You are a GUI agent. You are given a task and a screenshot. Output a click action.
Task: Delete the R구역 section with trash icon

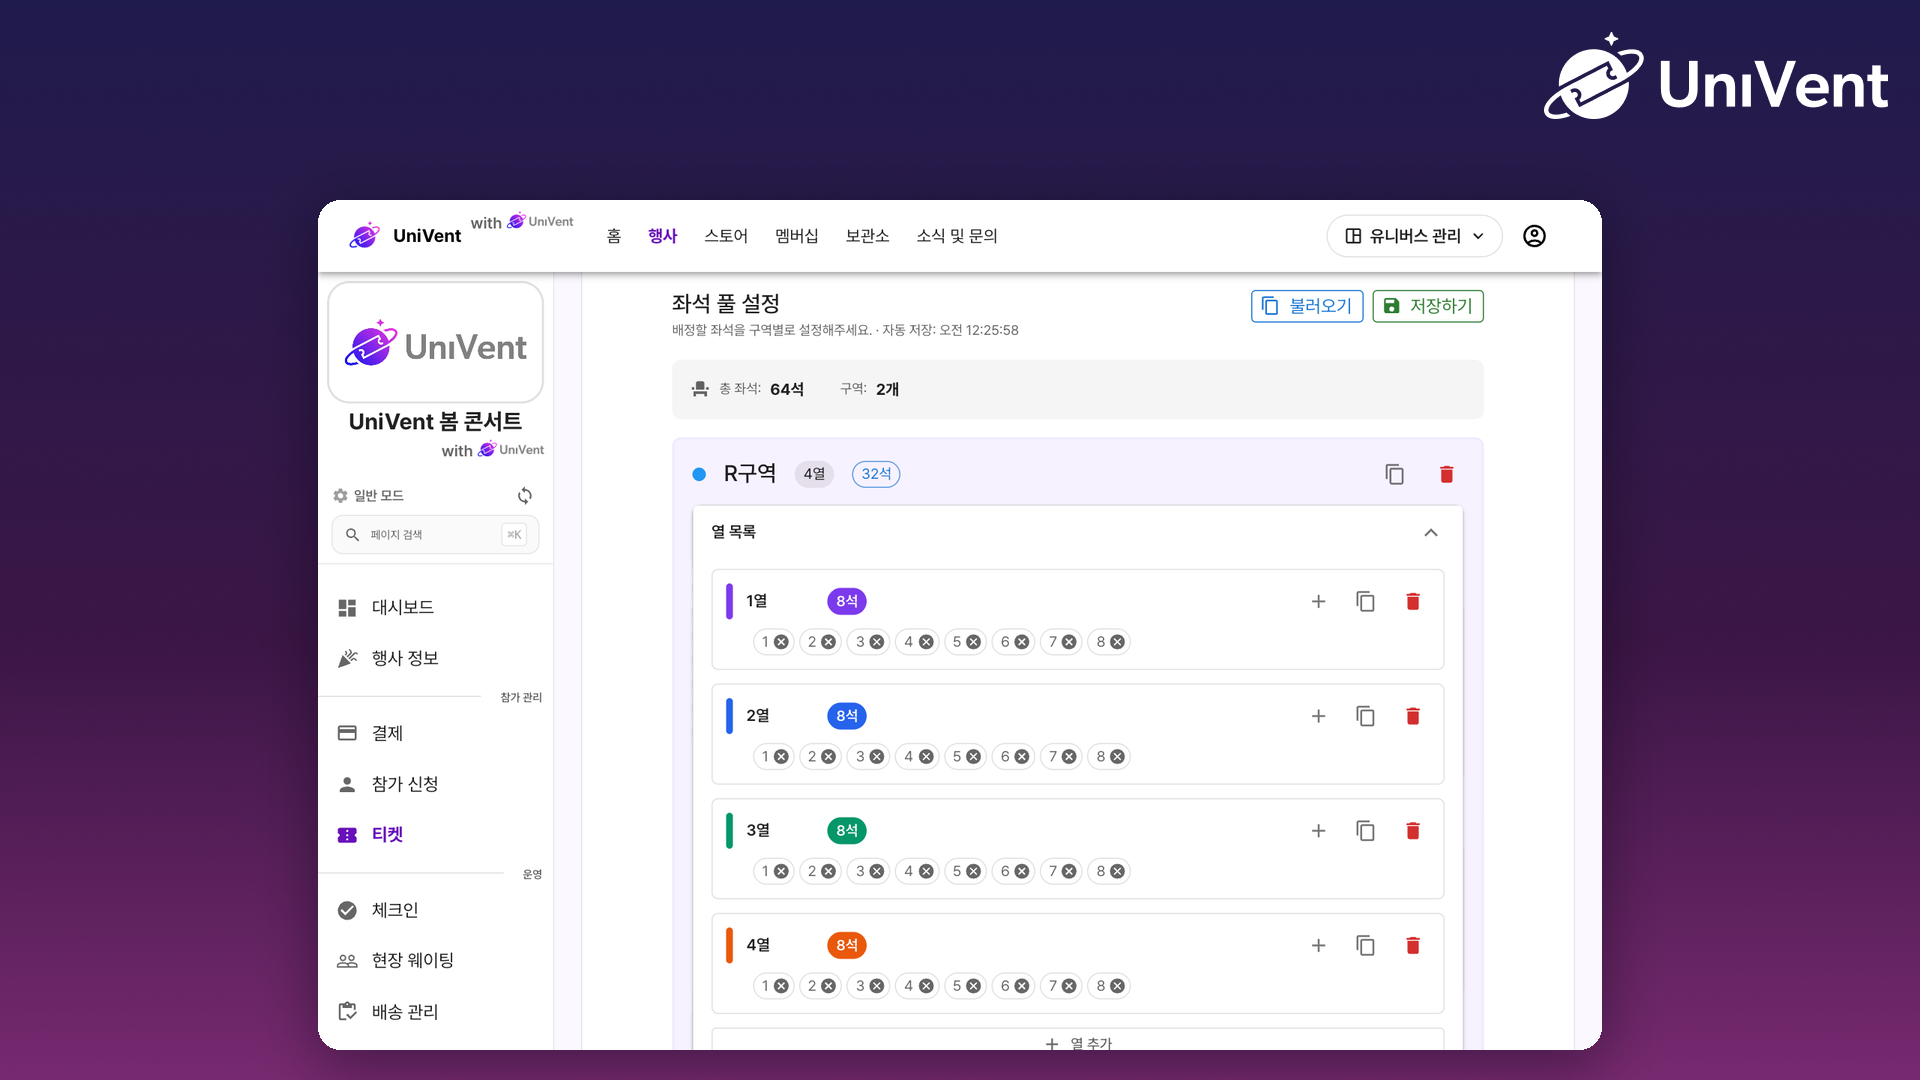(x=1446, y=474)
